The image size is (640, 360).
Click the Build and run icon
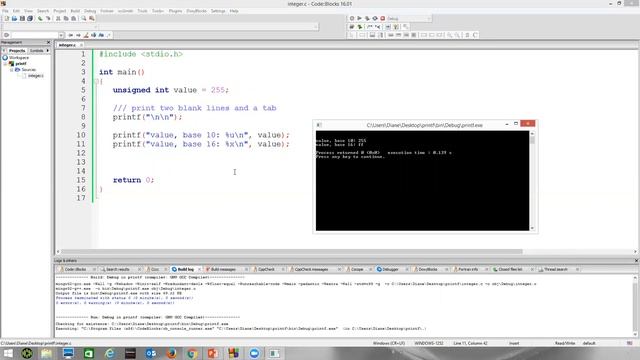[367, 18]
